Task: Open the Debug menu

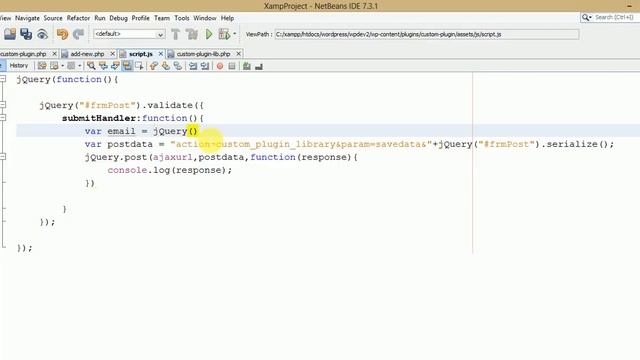Action: (118, 18)
